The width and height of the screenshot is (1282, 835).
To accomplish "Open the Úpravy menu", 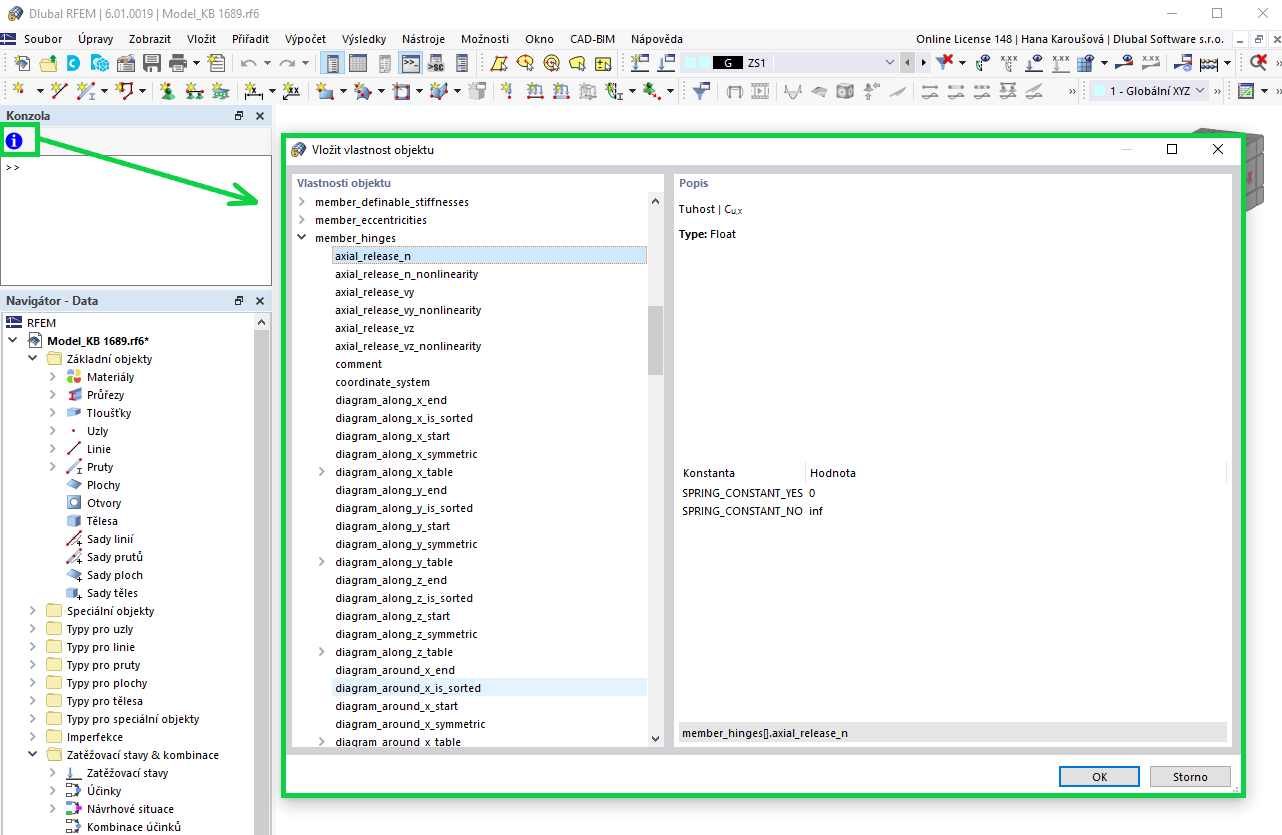I will pos(96,39).
